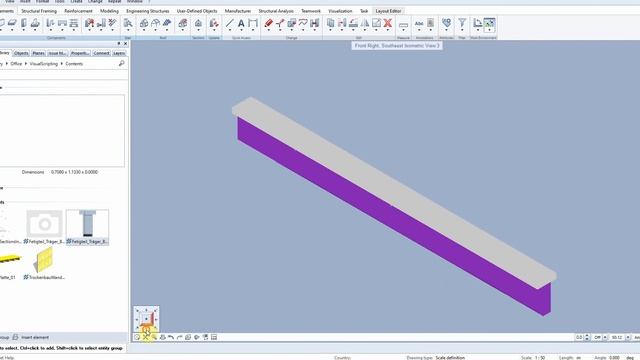Switch to the Properties palette tab
Image resolution: width=640 pixels, height=360 pixels.
click(x=80, y=53)
